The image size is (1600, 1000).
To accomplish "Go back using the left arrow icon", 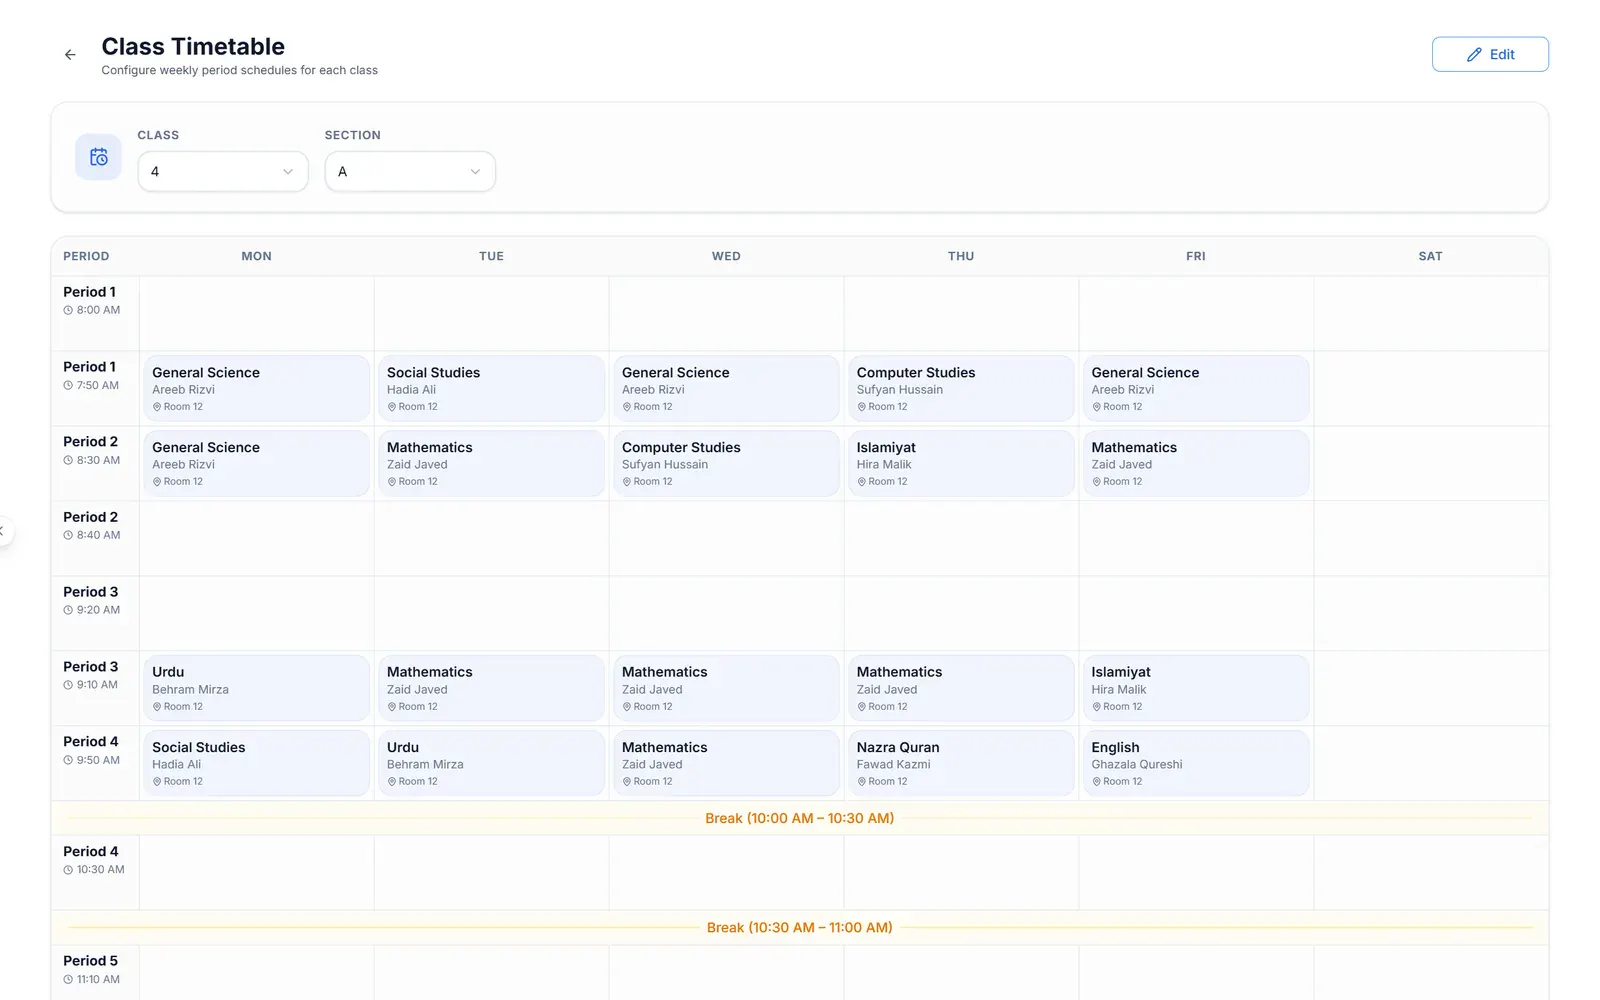I will (x=70, y=55).
